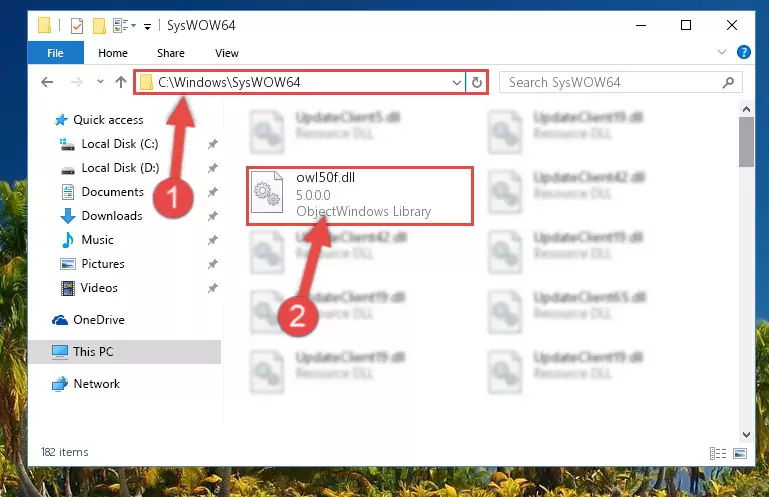Open Downloads in the navigation pane
The image size is (769, 497).
[x=112, y=216]
